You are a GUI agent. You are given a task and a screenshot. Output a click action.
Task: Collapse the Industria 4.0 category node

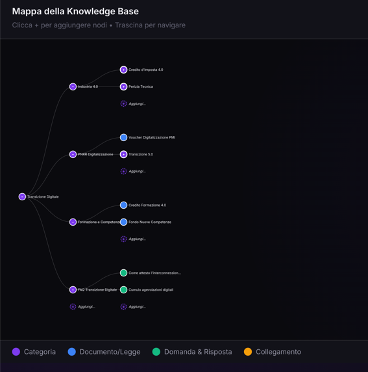[x=73, y=87]
